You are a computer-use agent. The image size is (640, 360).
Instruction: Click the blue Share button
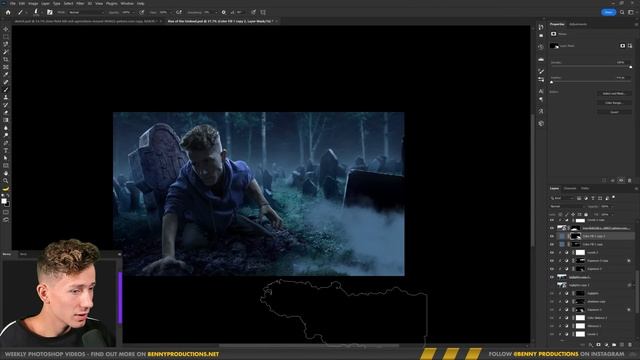click(x=608, y=12)
